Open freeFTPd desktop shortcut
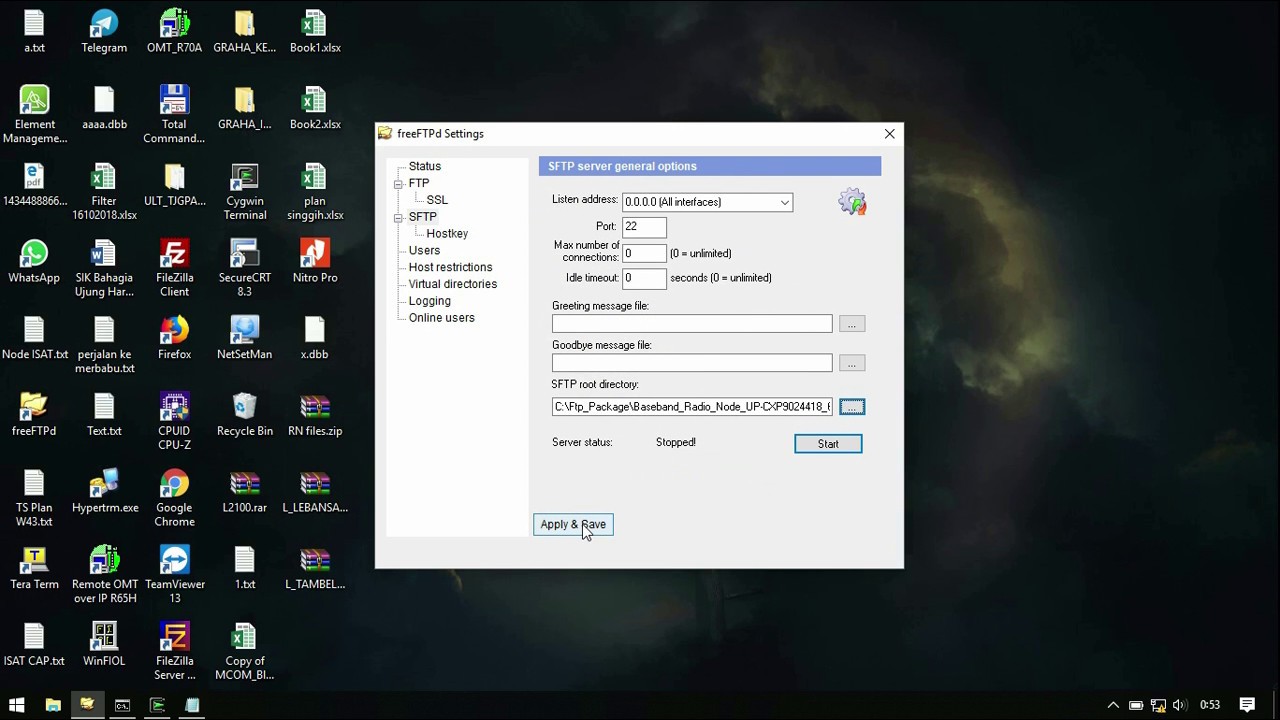 pyautogui.click(x=34, y=415)
